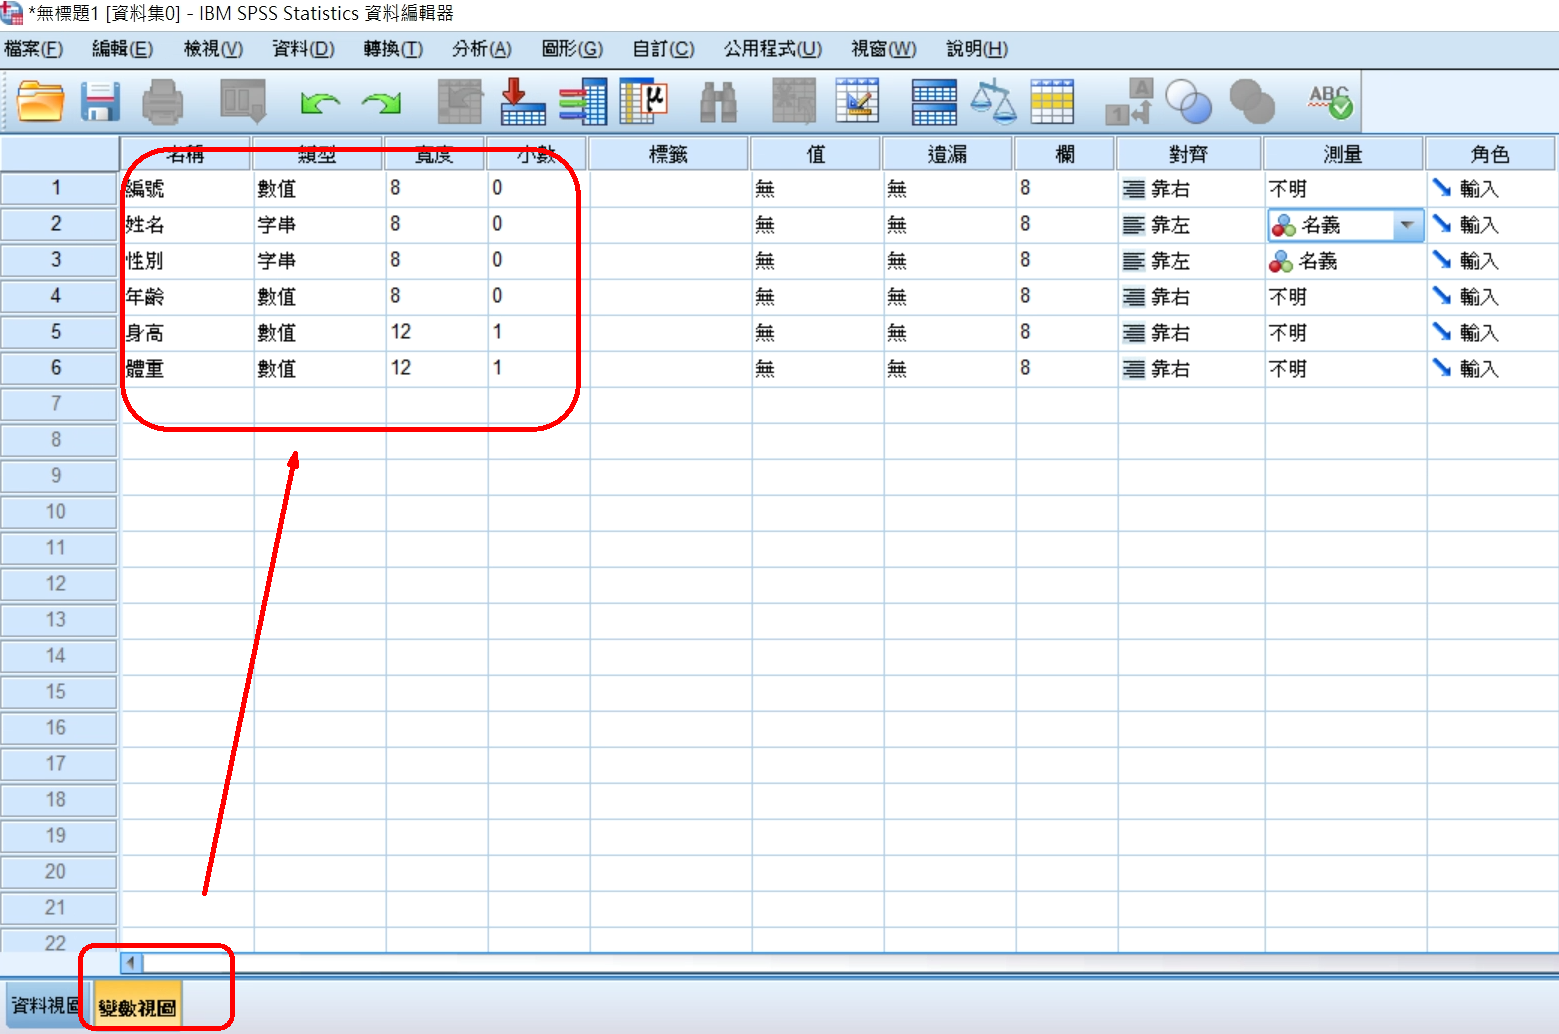
Task: Select row header number 3
Action: point(57,260)
